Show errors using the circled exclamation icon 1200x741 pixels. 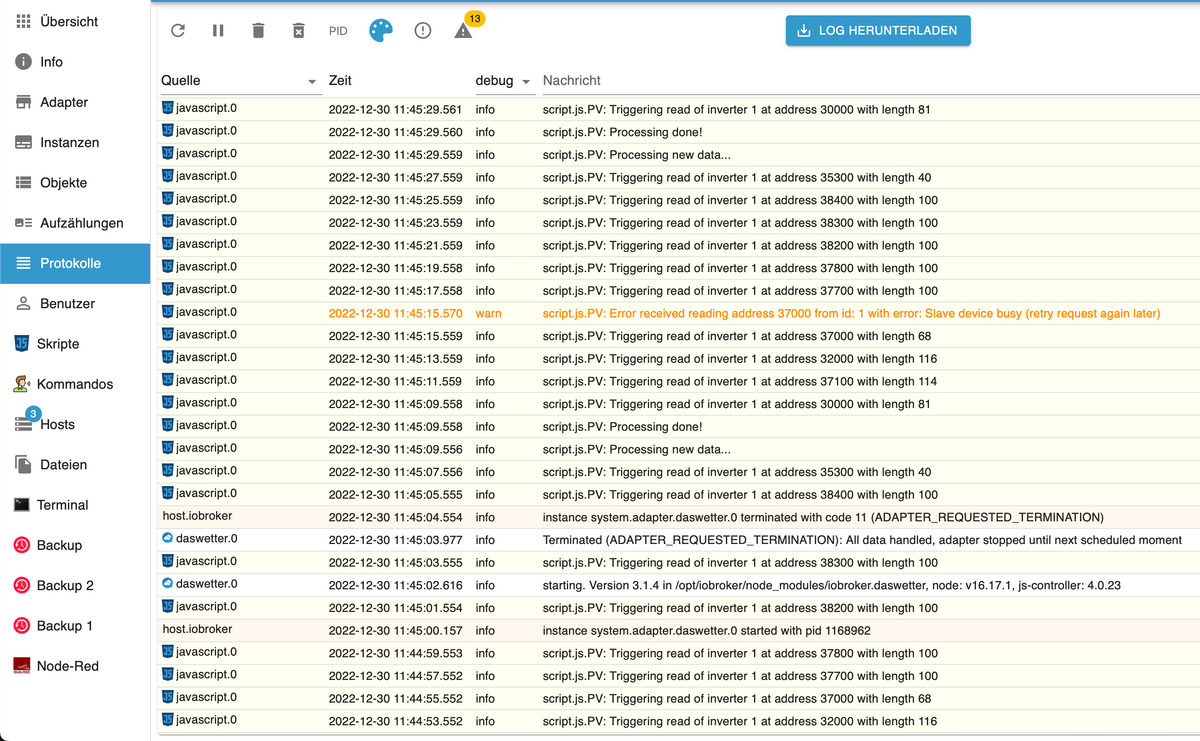pos(423,31)
